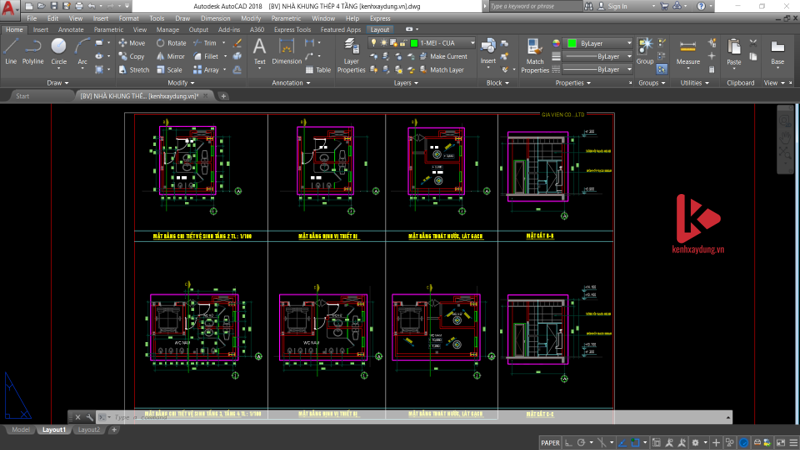Open Layer Properties manager
This screenshot has height=450, width=800.
coord(351,56)
